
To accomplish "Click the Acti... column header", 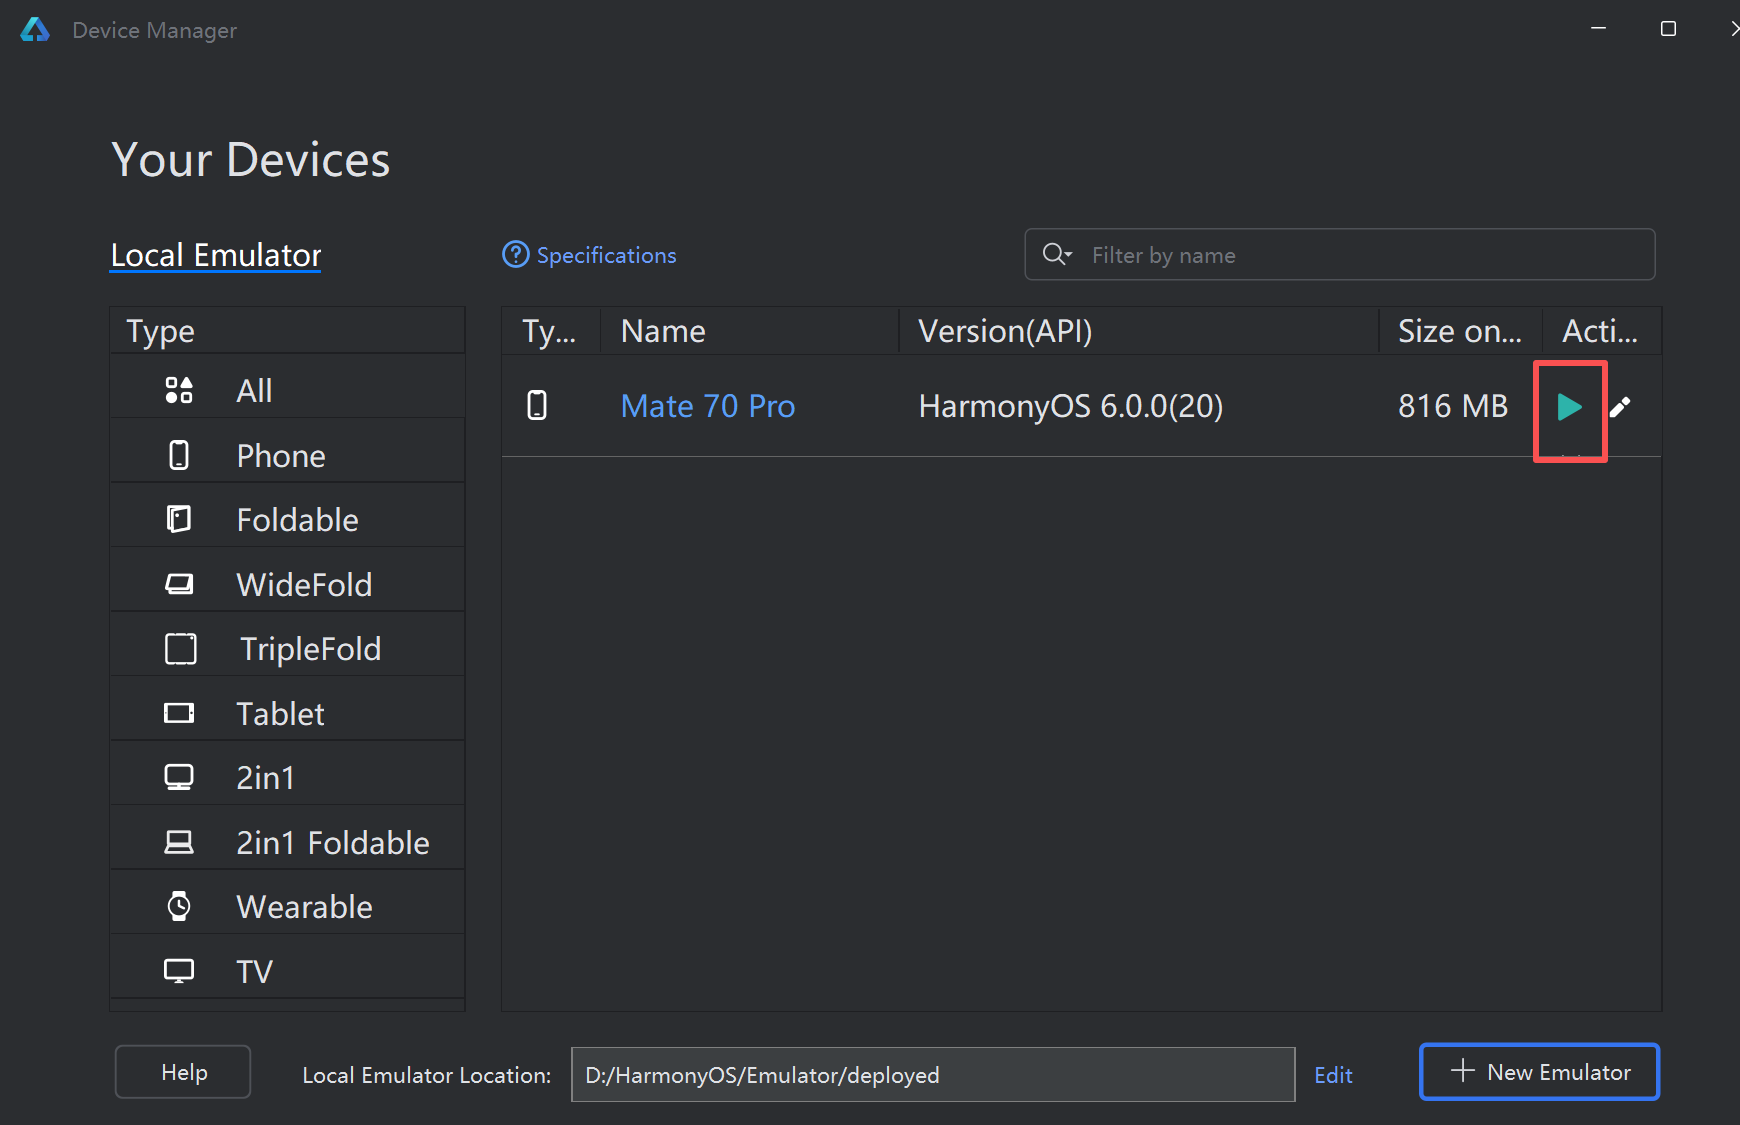I will click(1601, 331).
